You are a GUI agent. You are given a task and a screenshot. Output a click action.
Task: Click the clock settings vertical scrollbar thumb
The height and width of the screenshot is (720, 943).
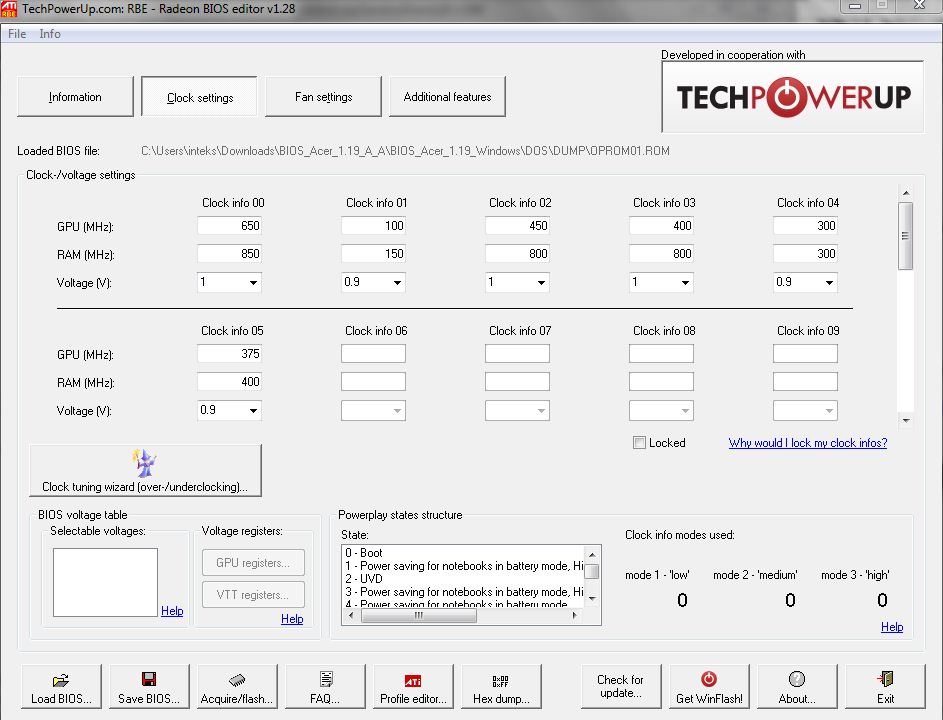[x=905, y=236]
